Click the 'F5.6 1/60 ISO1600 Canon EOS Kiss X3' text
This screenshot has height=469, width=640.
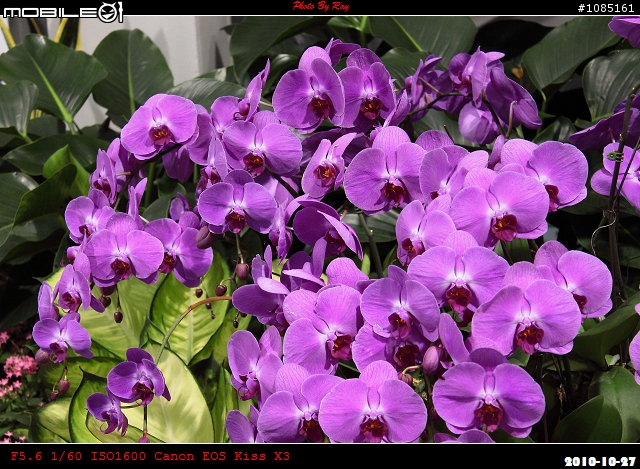tap(150, 456)
